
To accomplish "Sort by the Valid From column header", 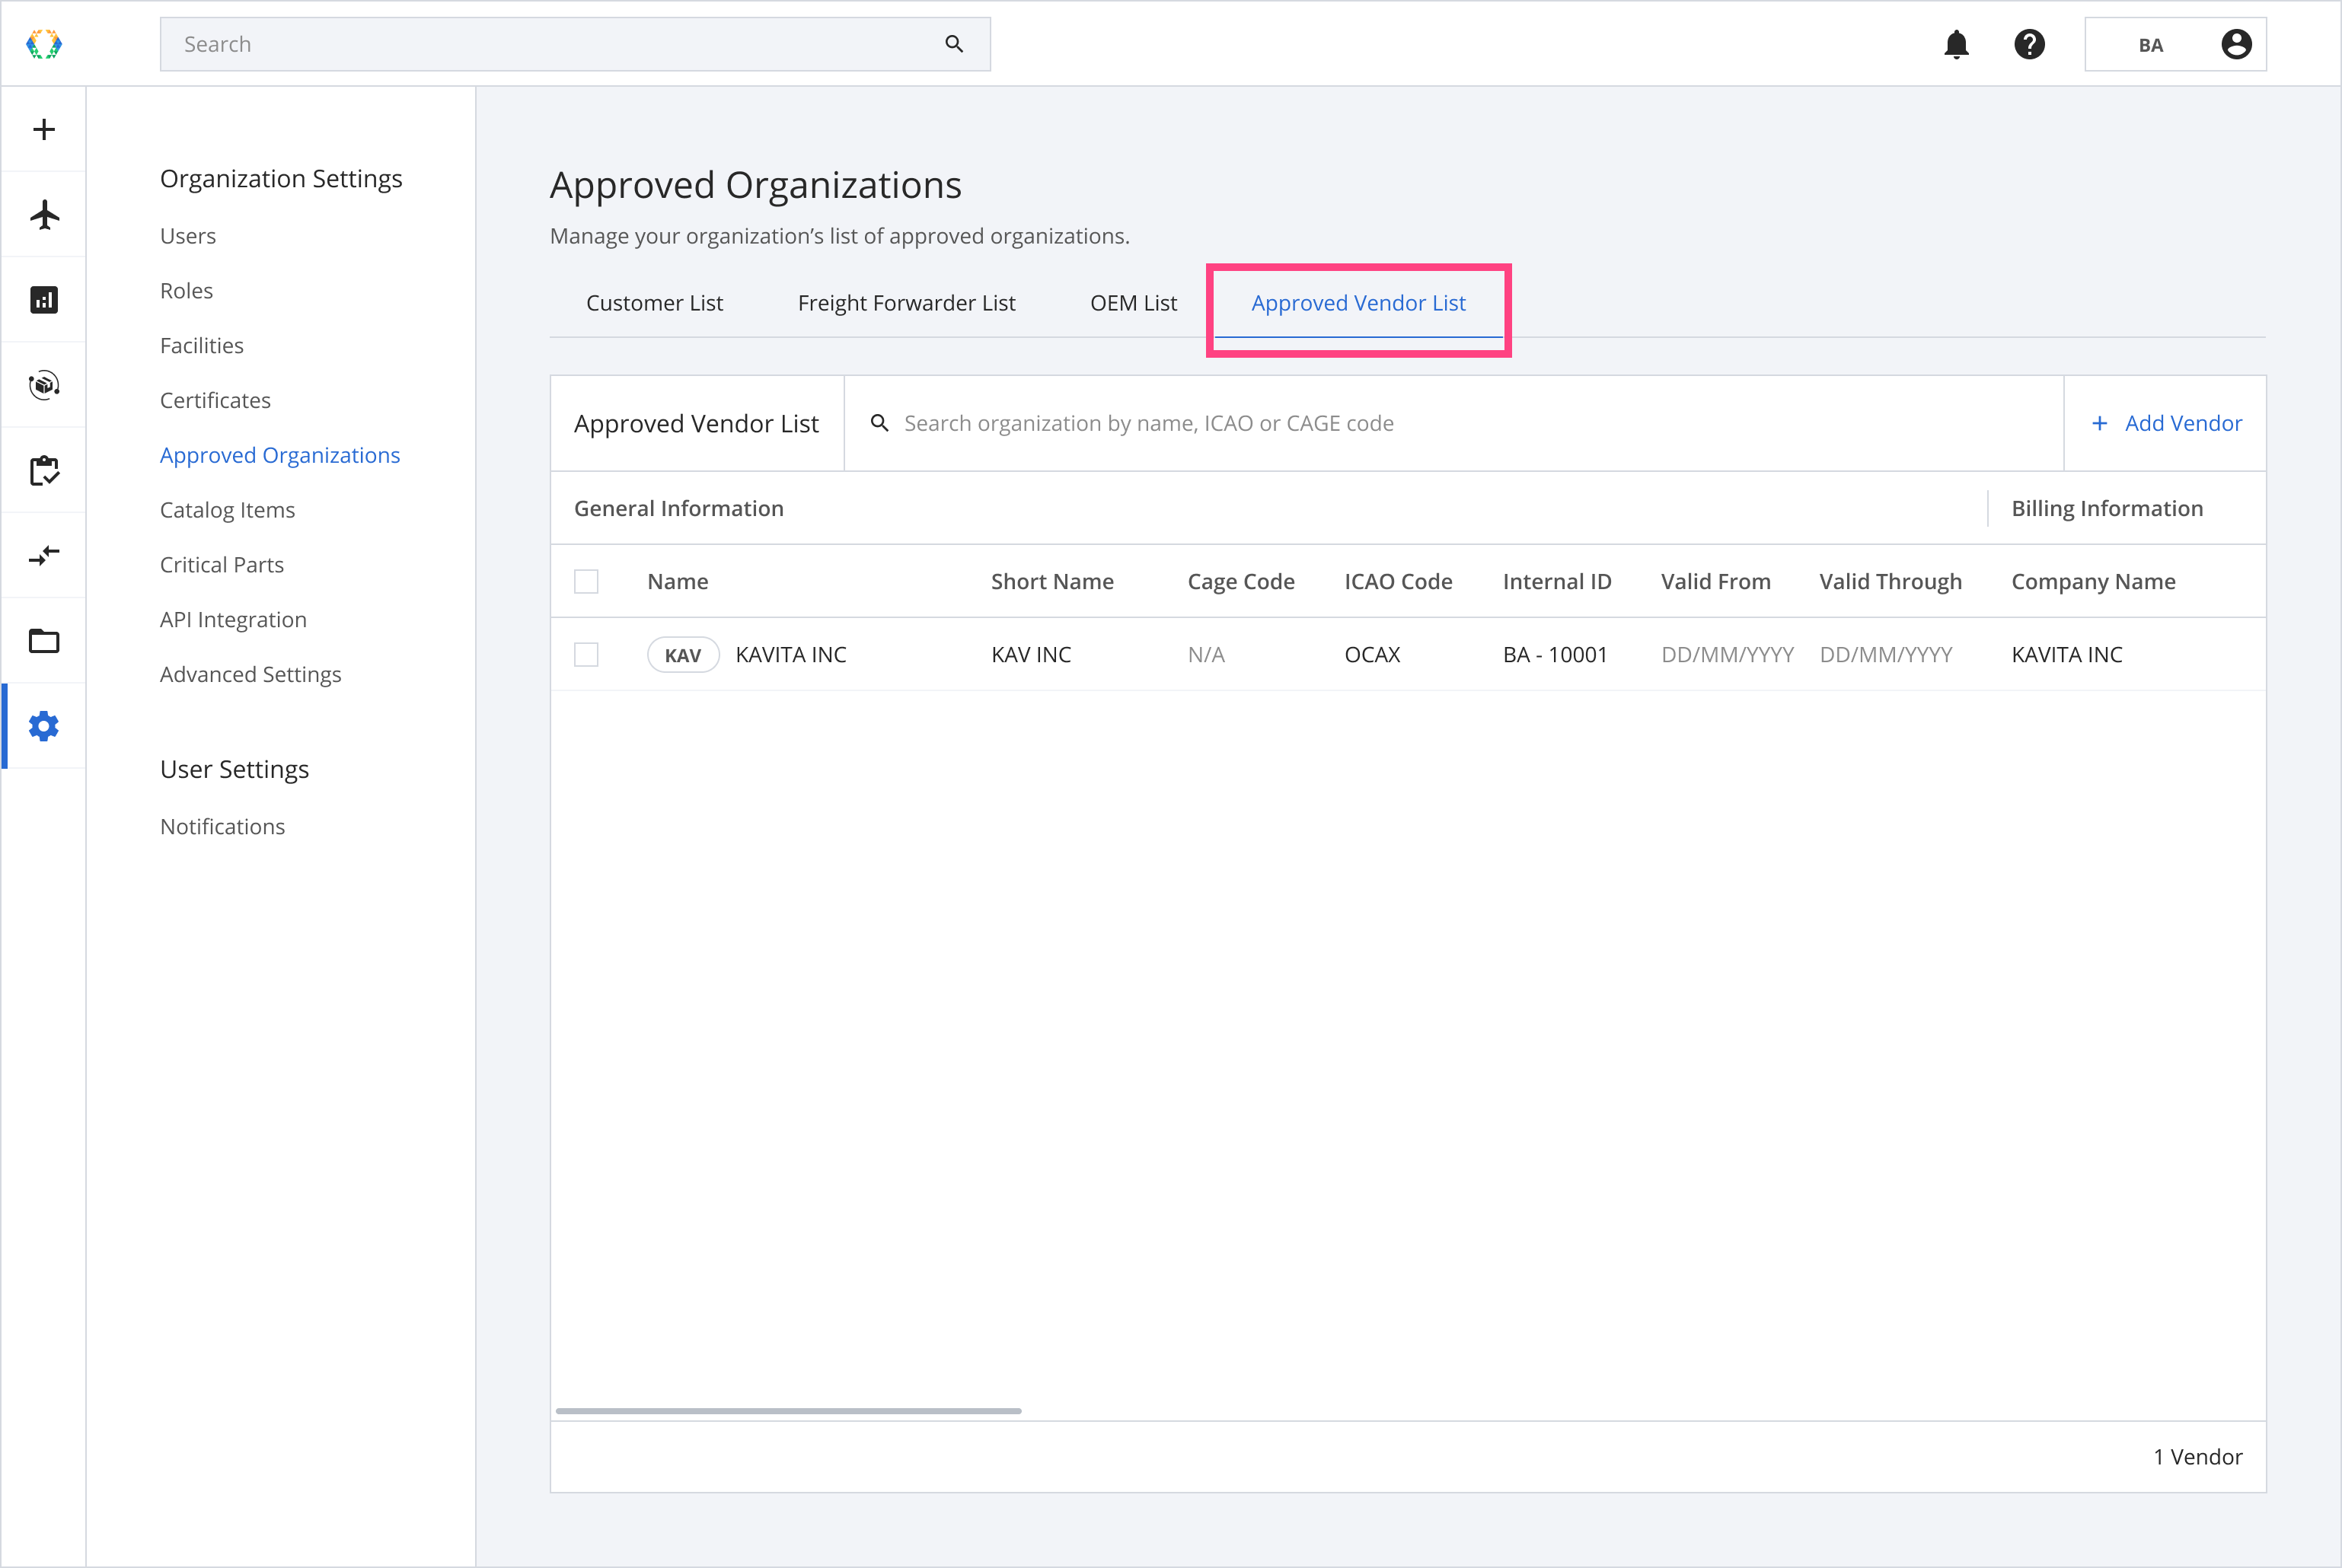I will 1716,582.
